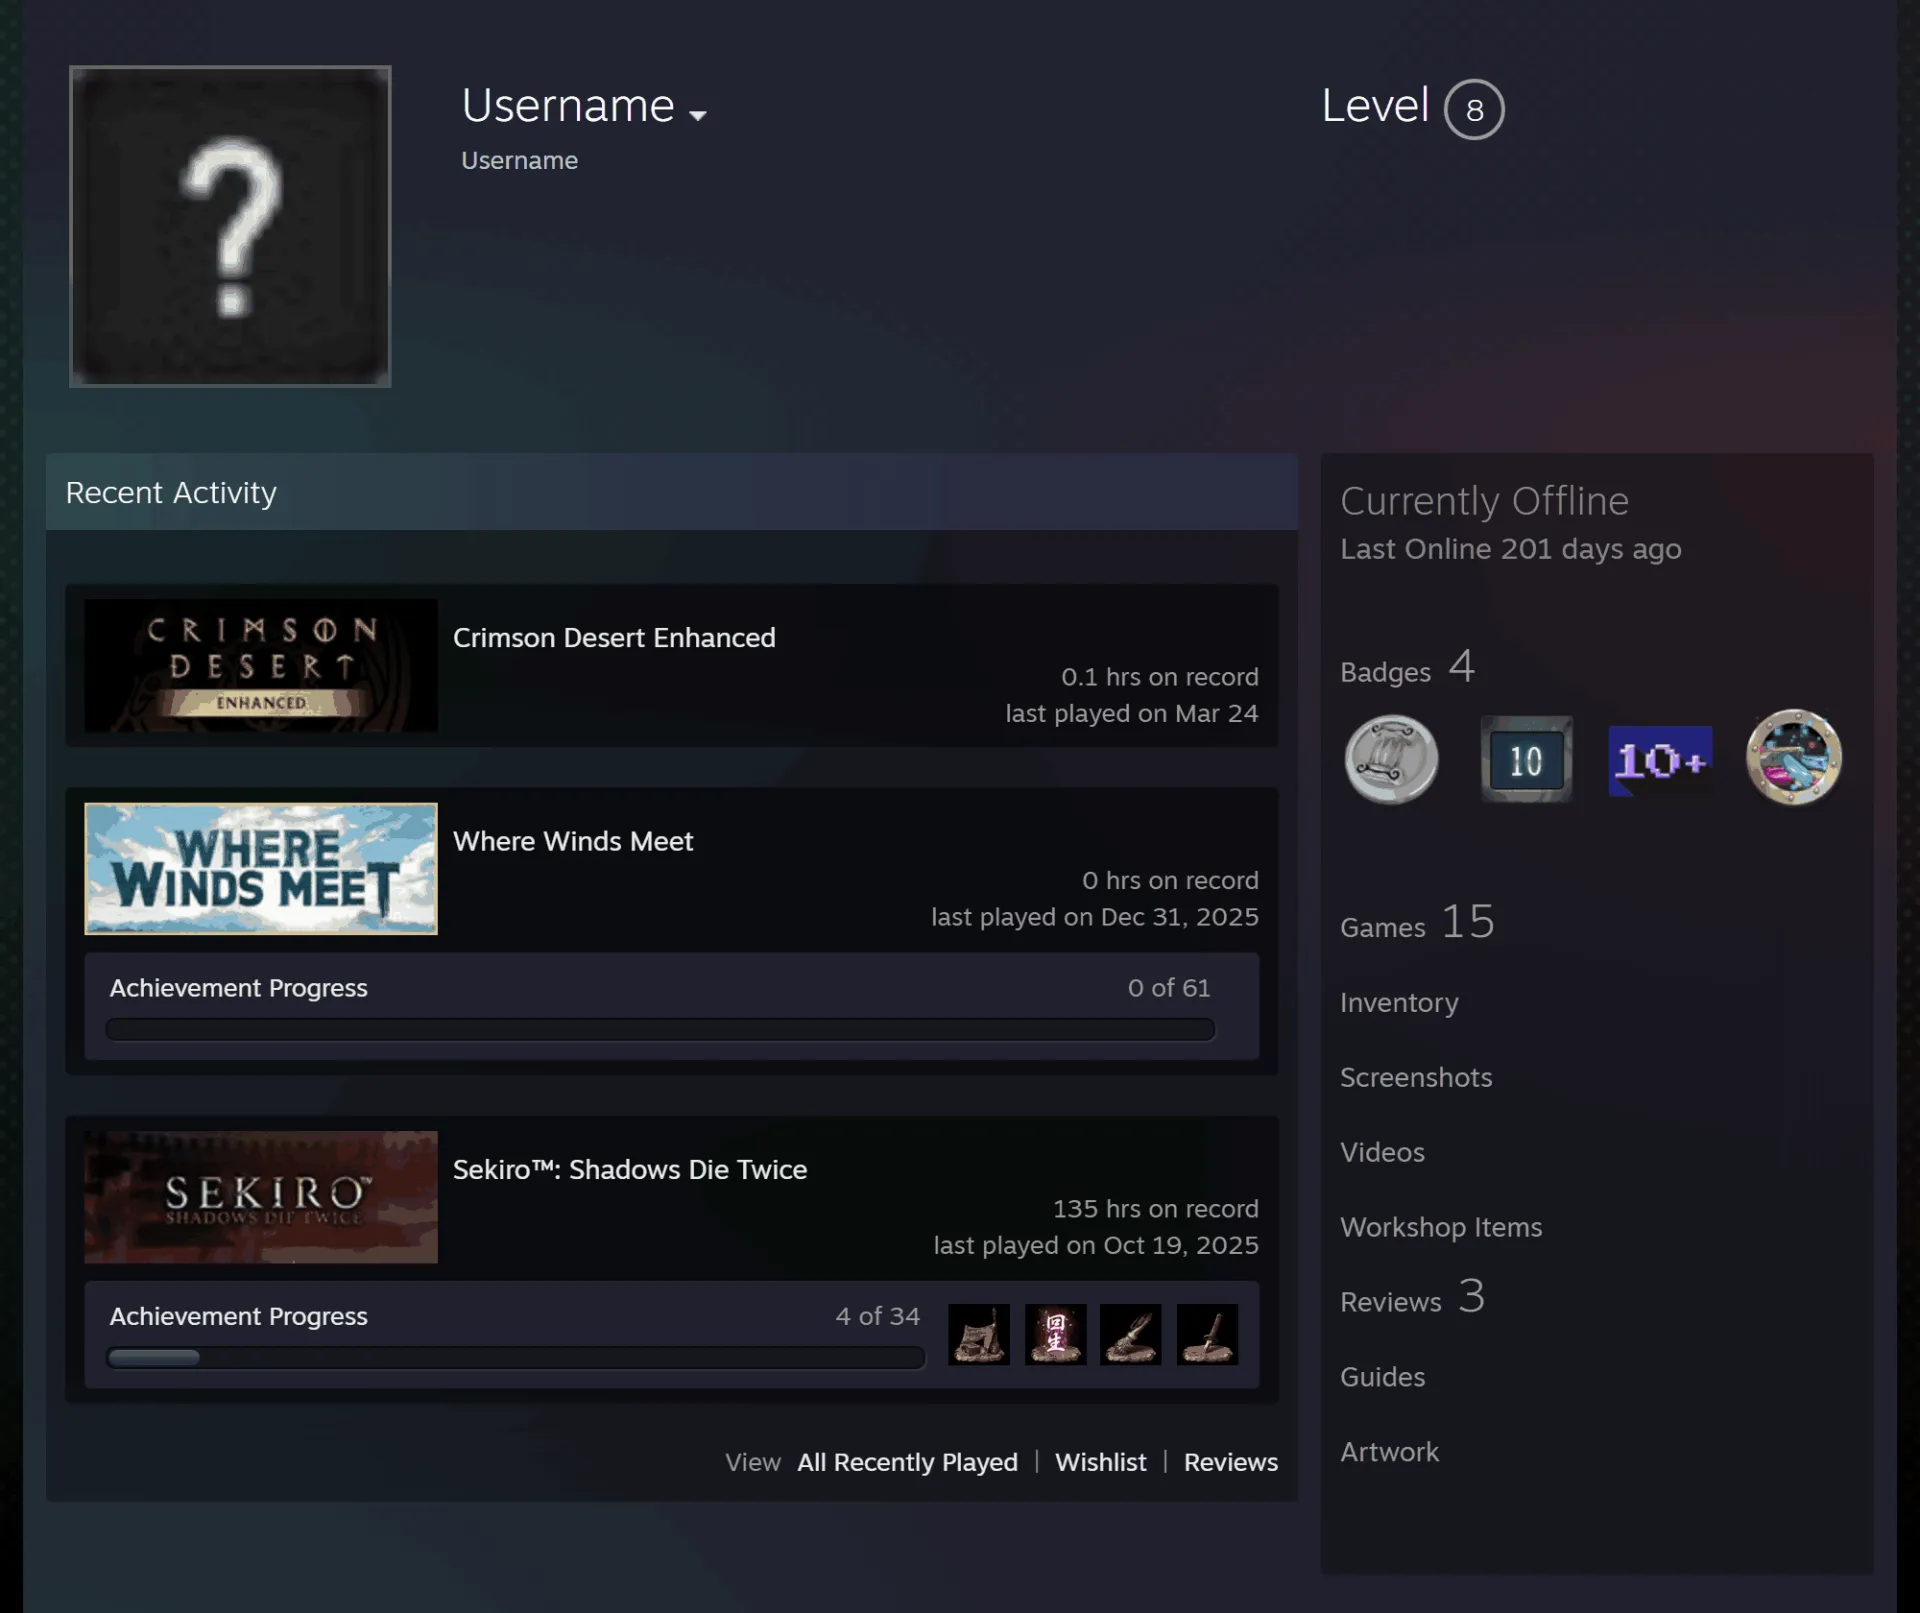Open the Artwork page
The image size is (1920, 1613).
point(1389,1452)
